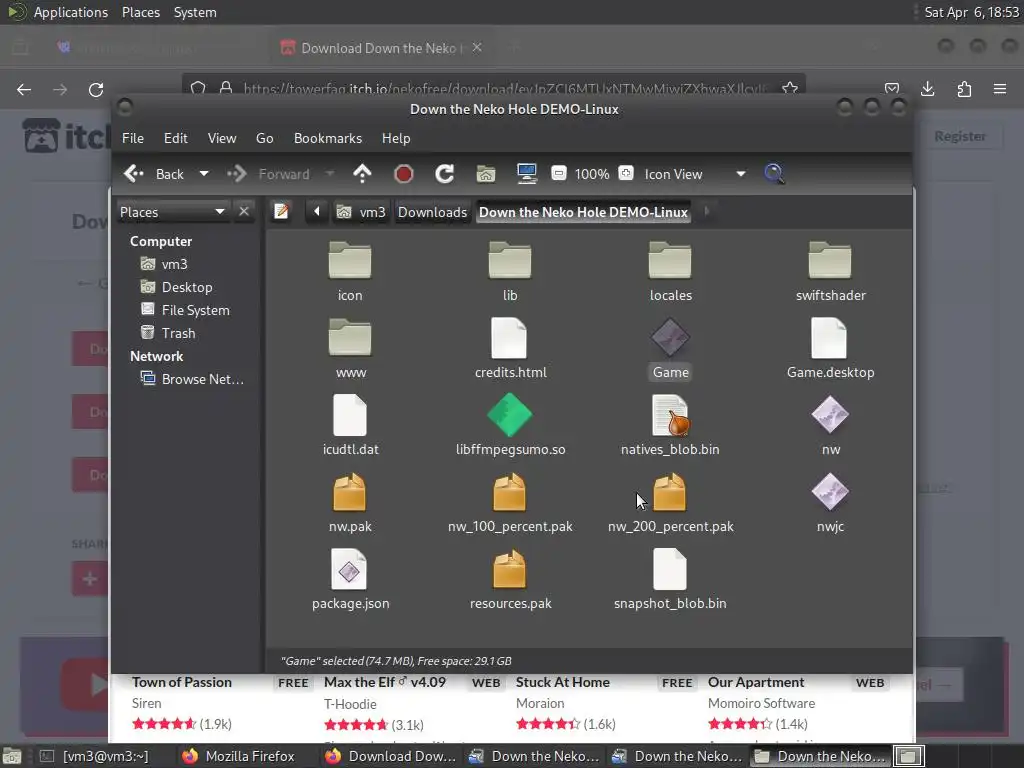Open Places menu in top panel

coord(140,12)
